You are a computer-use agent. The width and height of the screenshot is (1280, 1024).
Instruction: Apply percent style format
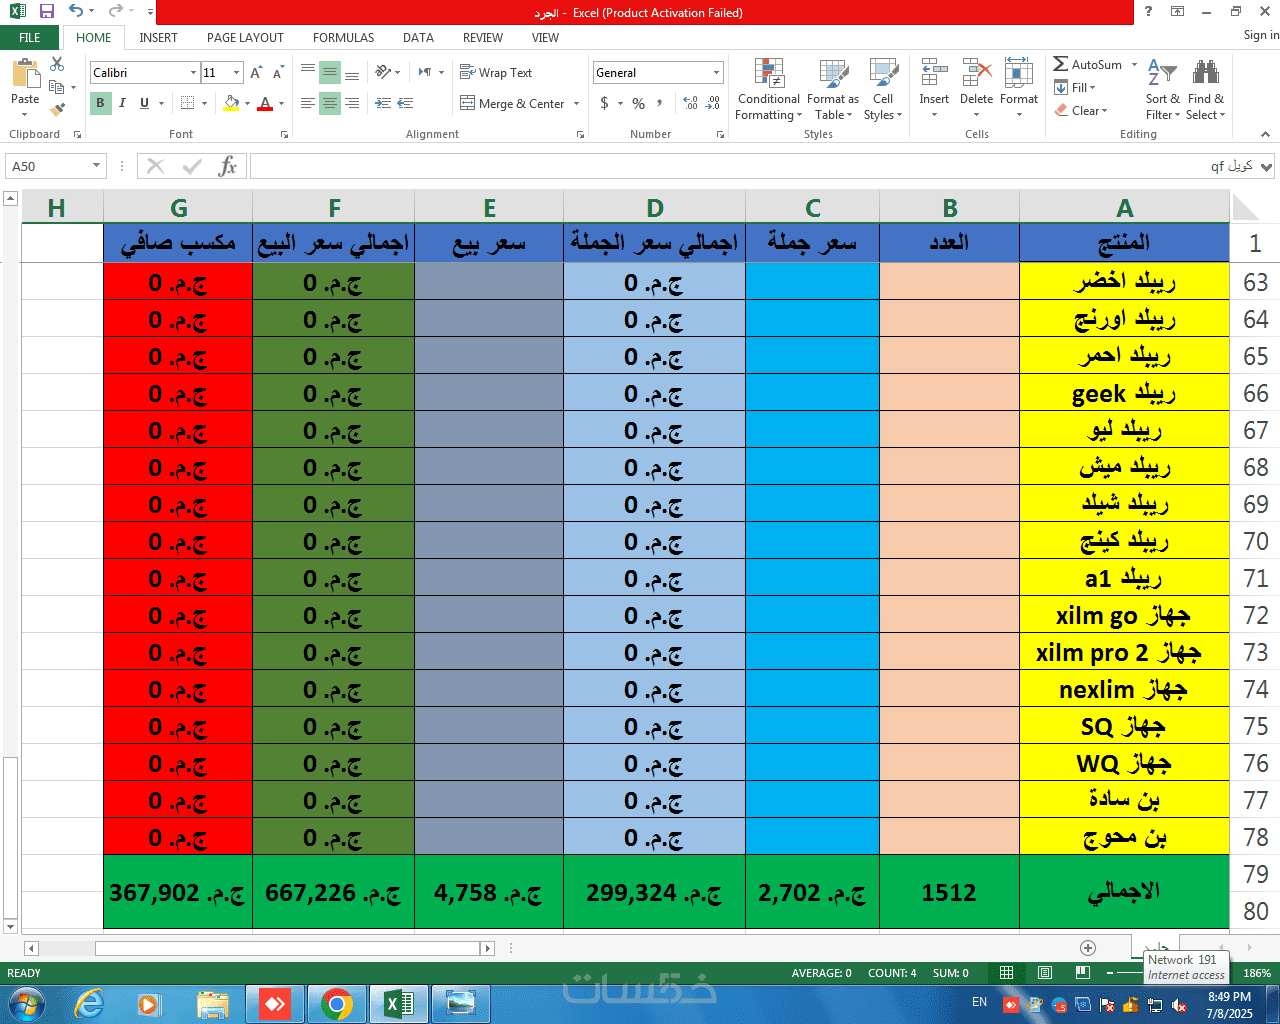[x=638, y=103]
